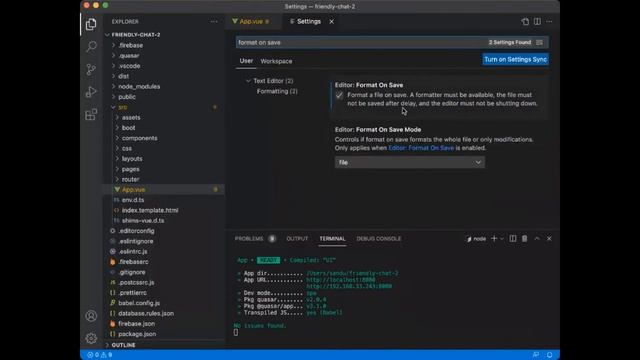Open Format On Save Mode dropdown

coord(410,162)
